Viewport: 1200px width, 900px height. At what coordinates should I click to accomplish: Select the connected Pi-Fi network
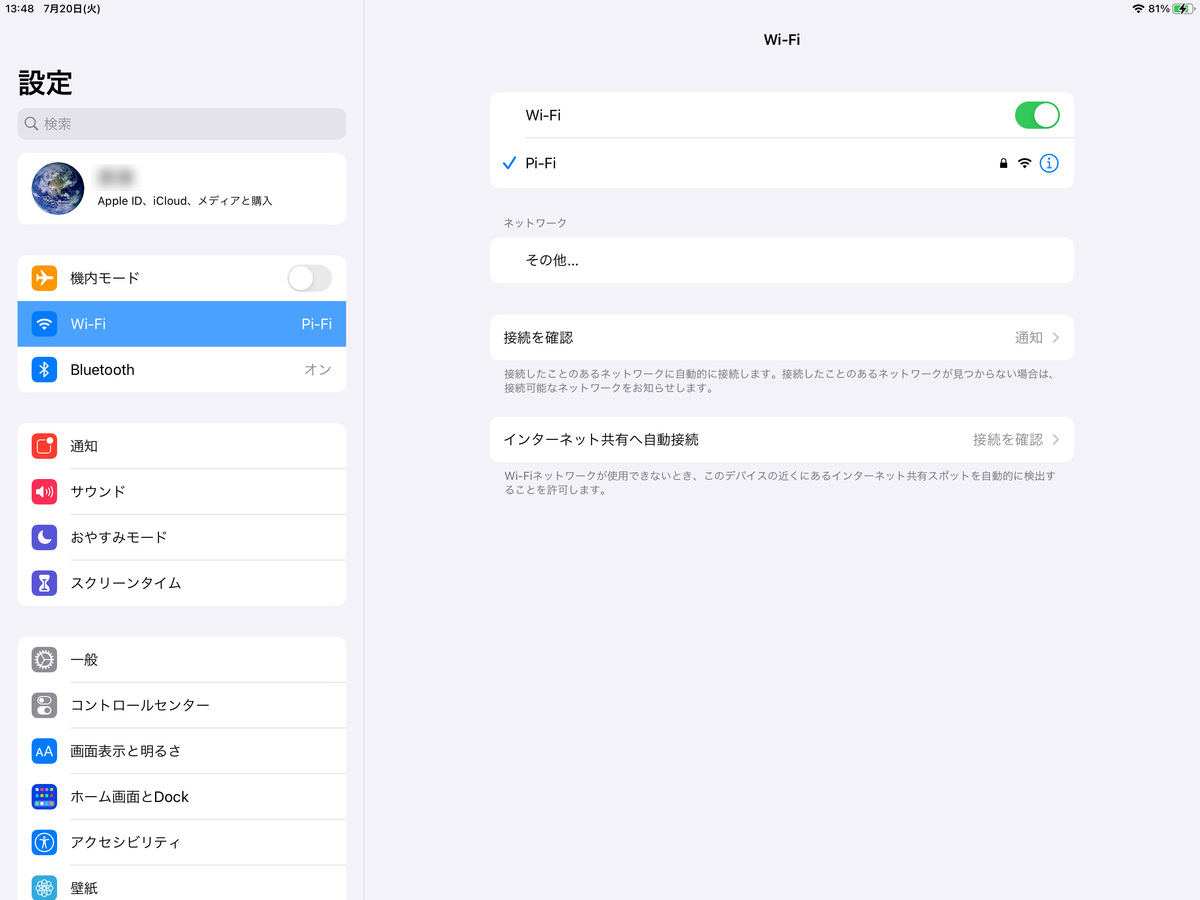click(782, 163)
